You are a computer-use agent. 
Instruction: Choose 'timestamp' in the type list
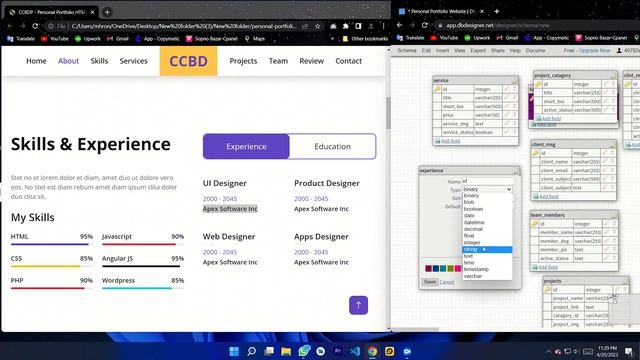[476, 269]
